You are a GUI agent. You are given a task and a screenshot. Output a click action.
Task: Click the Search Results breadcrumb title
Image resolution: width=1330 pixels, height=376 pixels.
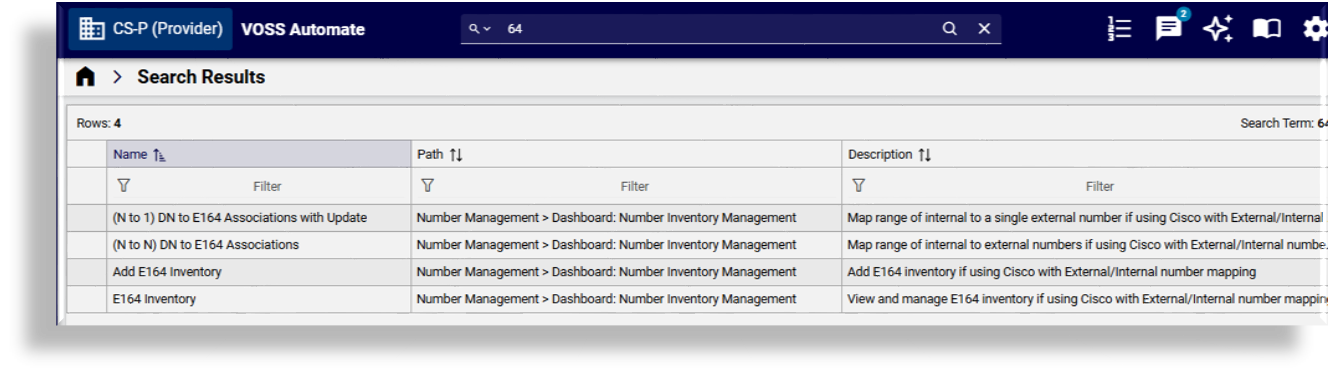click(x=201, y=77)
